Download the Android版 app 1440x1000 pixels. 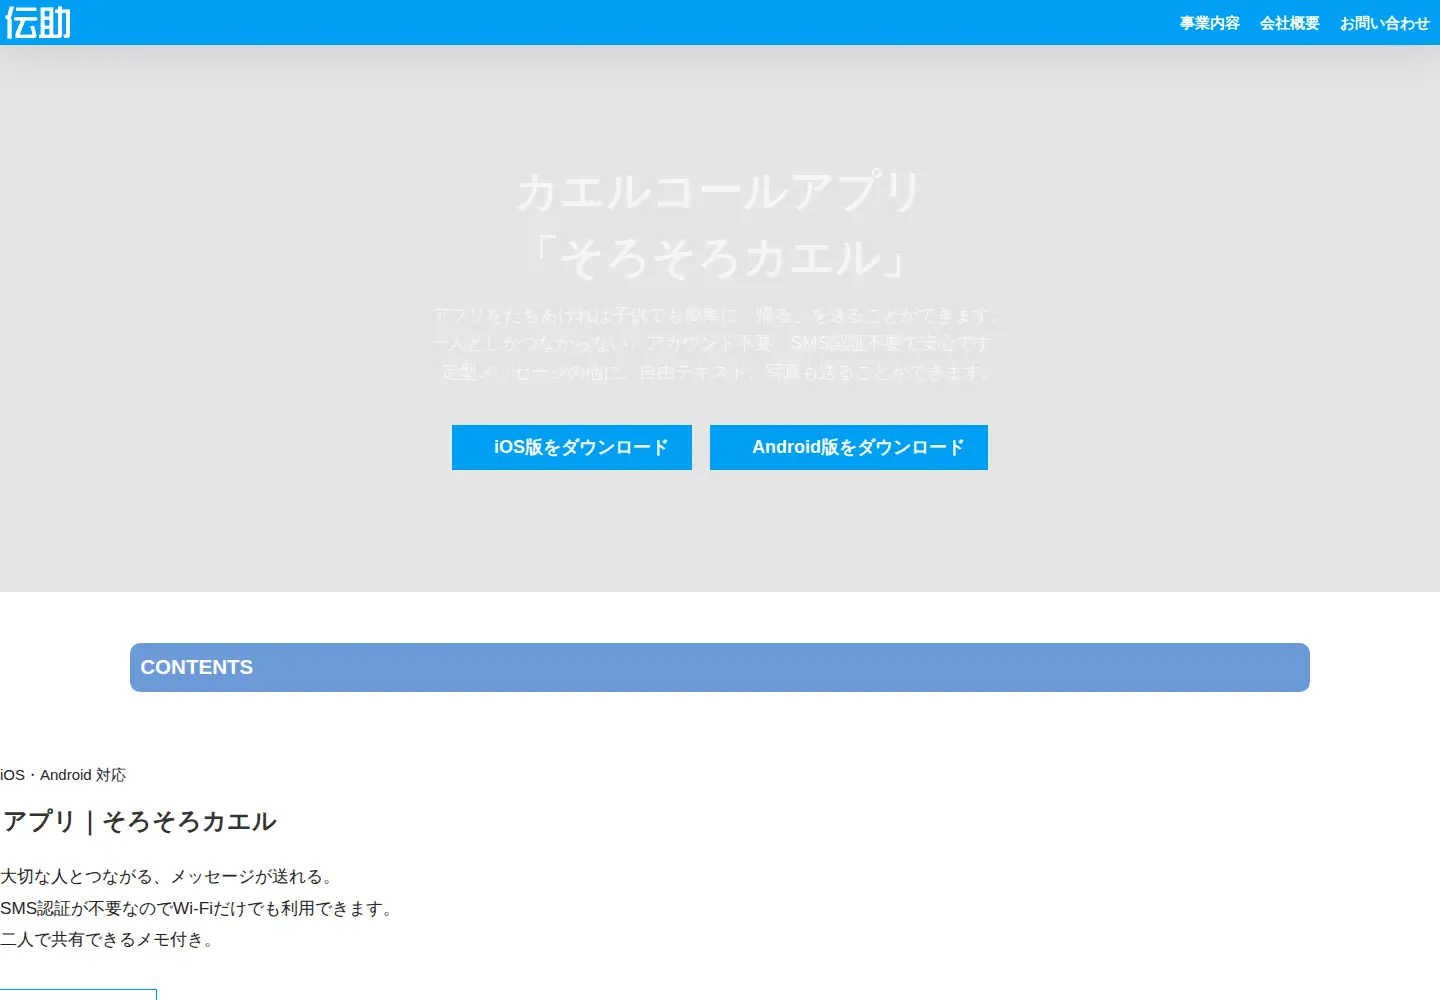coord(849,447)
